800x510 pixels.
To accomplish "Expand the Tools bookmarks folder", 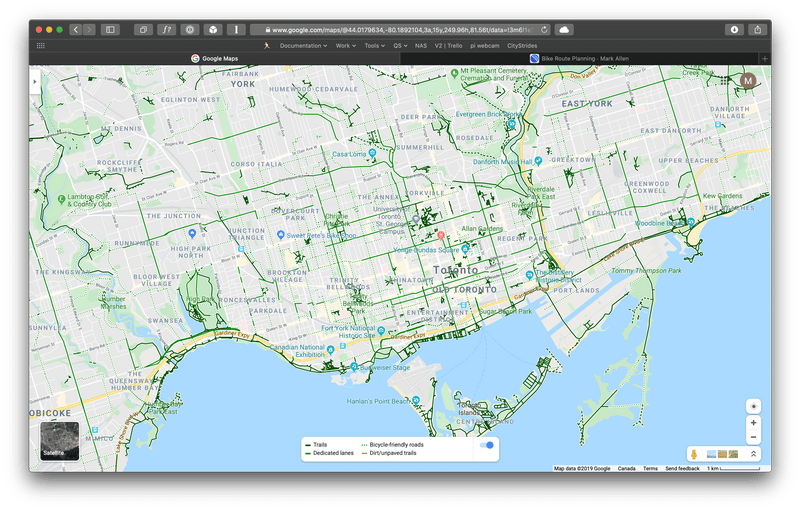I will click(374, 45).
